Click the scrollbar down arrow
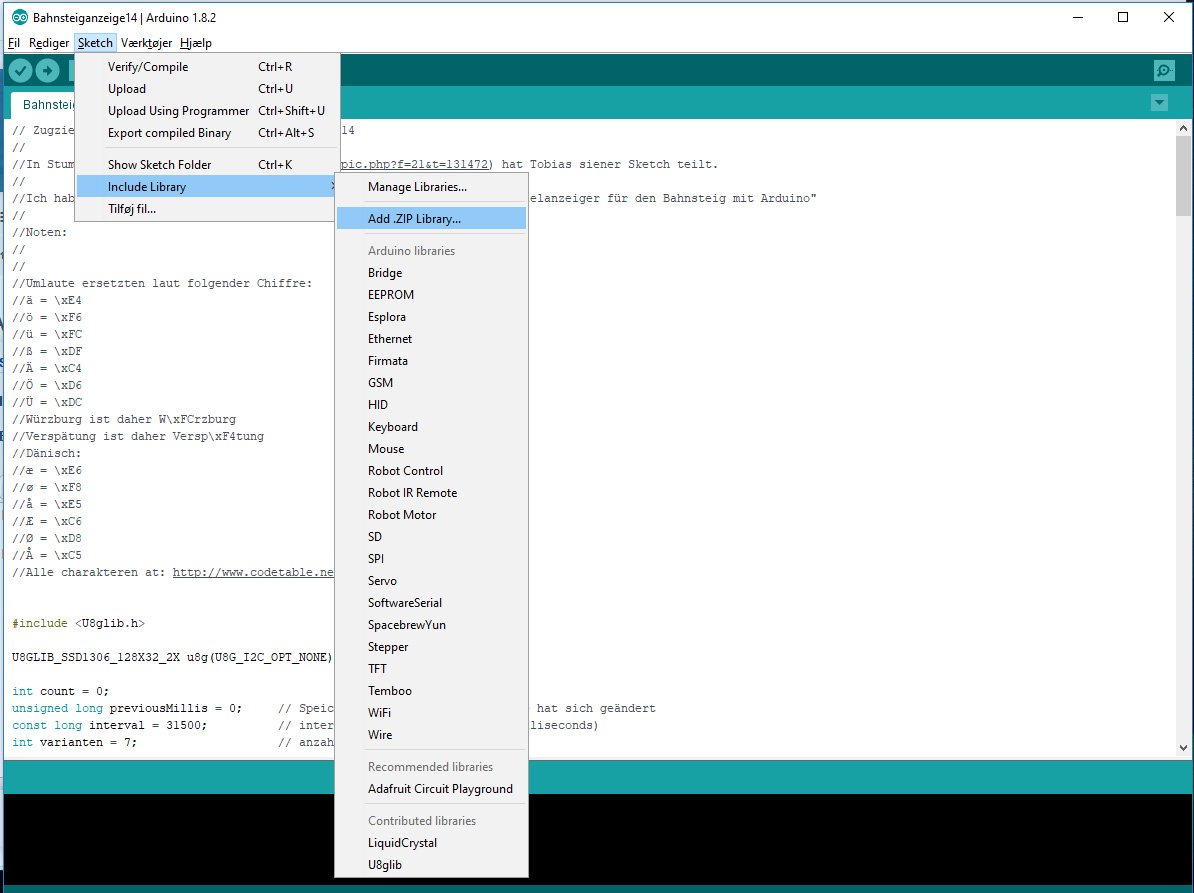The height and width of the screenshot is (893, 1194). pos(1183,748)
